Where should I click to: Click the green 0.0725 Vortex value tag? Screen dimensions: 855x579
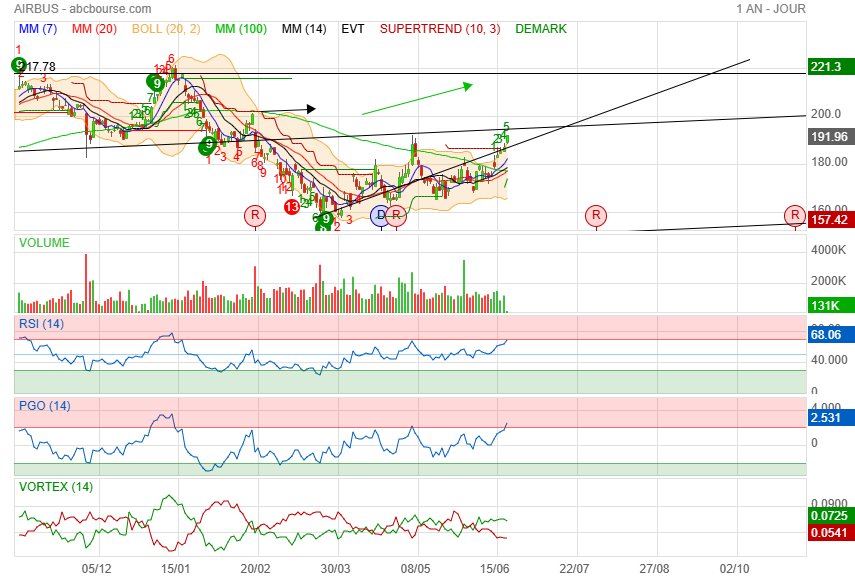click(x=831, y=515)
